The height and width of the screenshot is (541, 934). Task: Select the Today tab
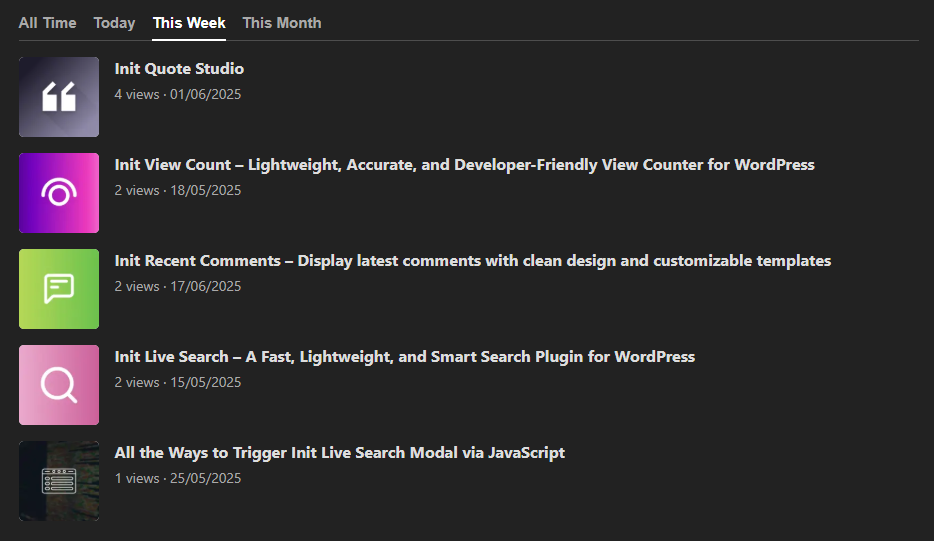click(x=114, y=23)
